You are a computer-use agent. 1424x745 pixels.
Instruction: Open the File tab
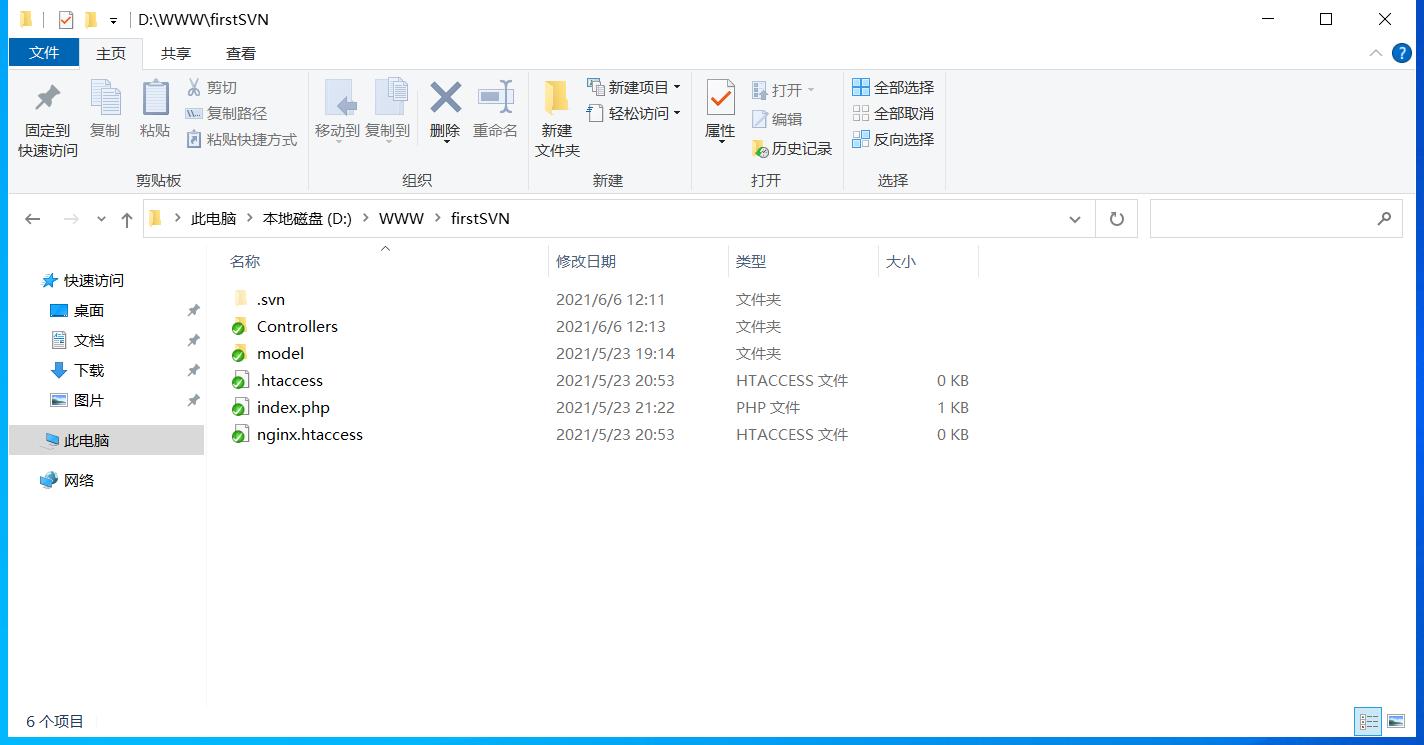point(44,53)
